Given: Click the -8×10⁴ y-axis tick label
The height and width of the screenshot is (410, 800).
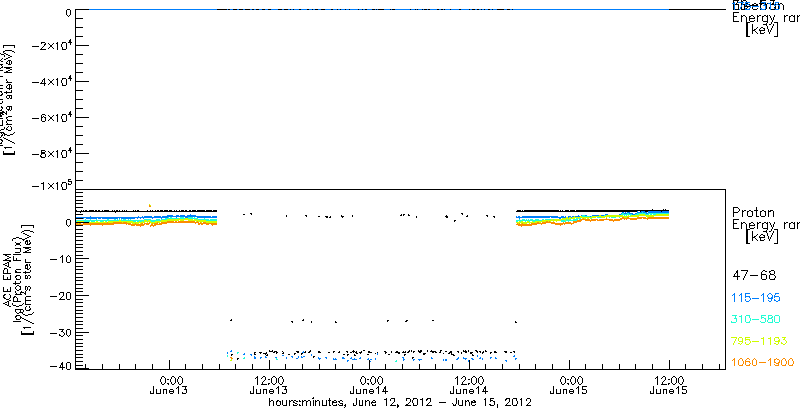Looking at the screenshot, I should point(51,153).
